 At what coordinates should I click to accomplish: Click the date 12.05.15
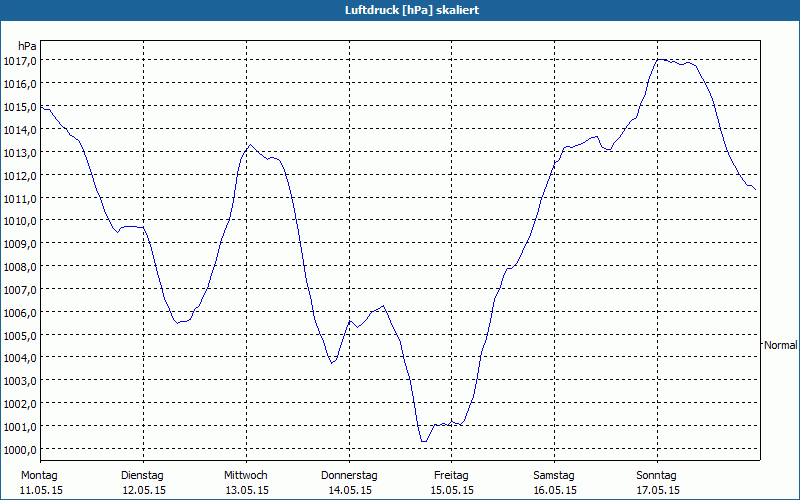(144, 491)
